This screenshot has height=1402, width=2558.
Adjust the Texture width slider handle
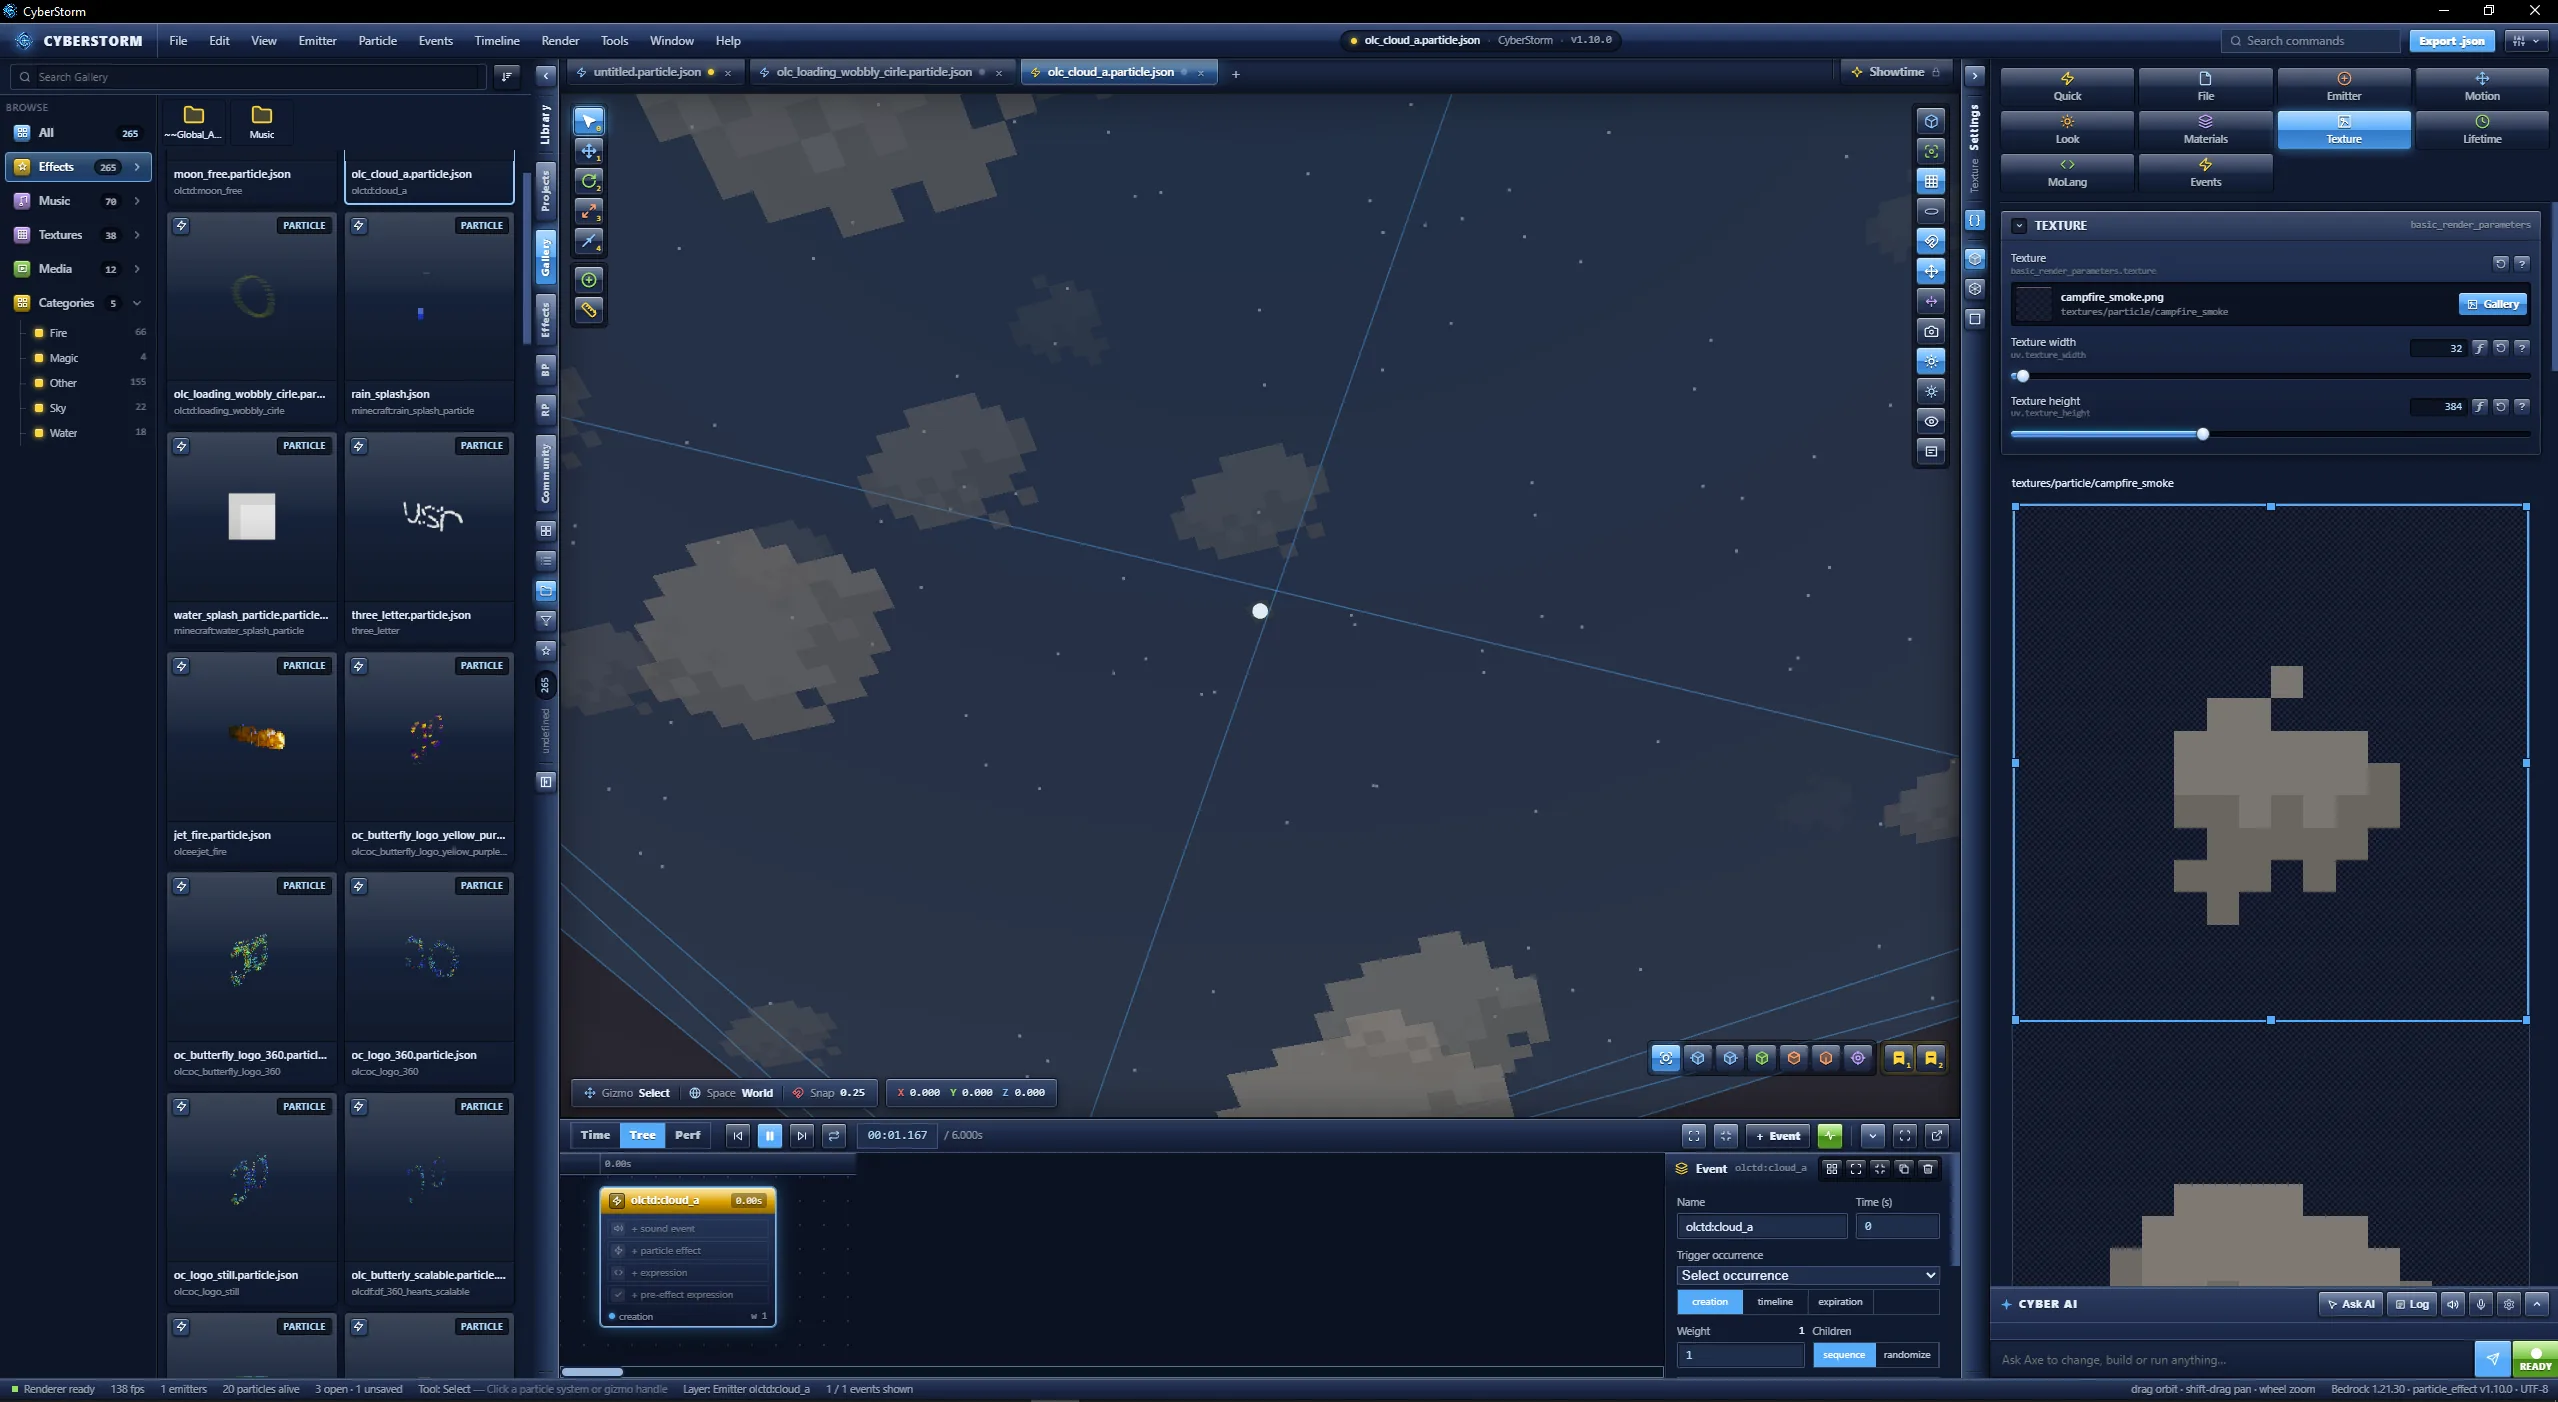2022,376
